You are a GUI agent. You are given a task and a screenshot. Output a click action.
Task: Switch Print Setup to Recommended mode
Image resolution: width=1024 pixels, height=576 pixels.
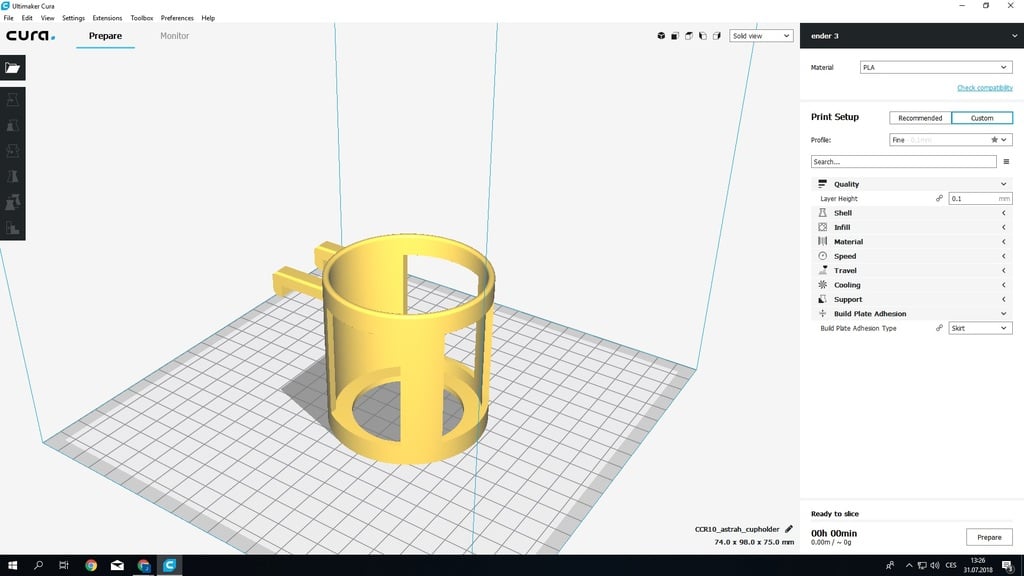coord(920,118)
